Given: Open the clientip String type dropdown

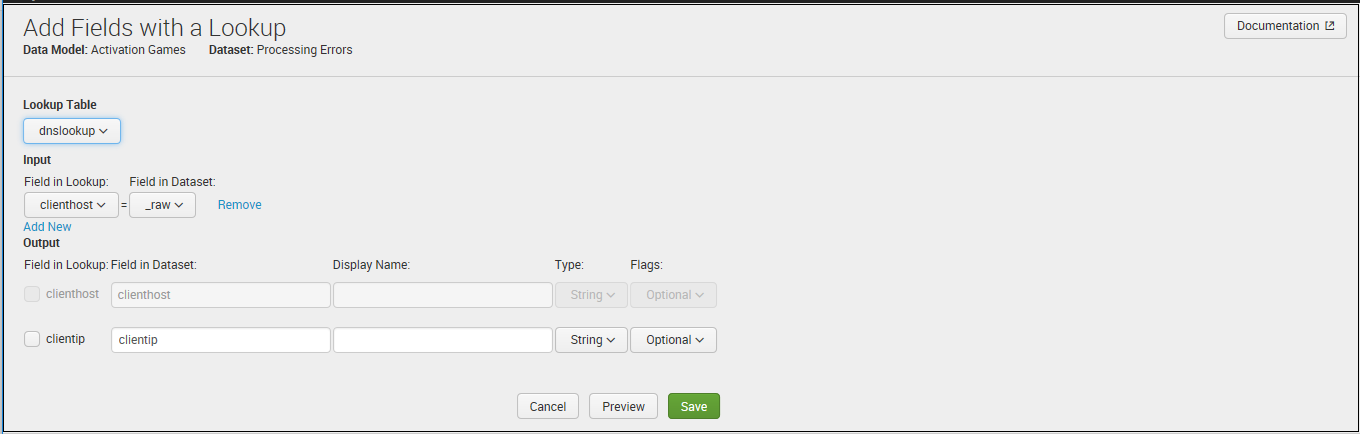Looking at the screenshot, I should [591, 340].
